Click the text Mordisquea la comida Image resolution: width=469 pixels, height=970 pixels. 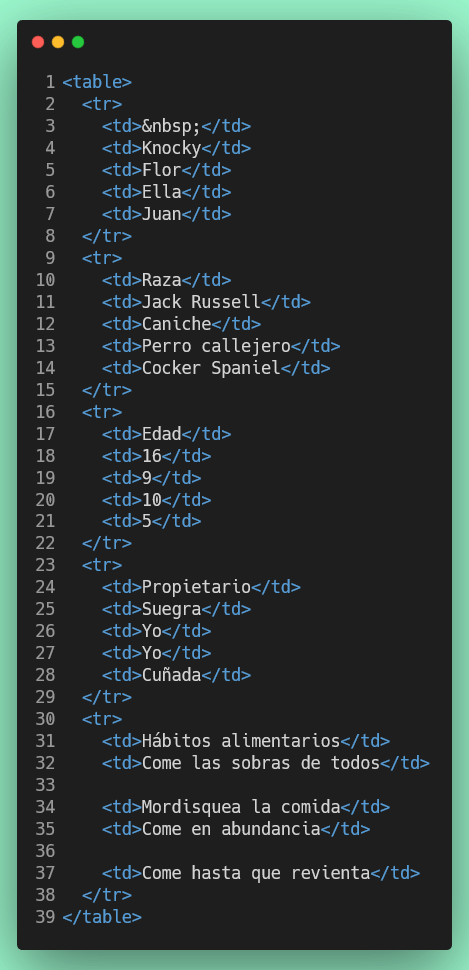pyautogui.click(x=241, y=807)
